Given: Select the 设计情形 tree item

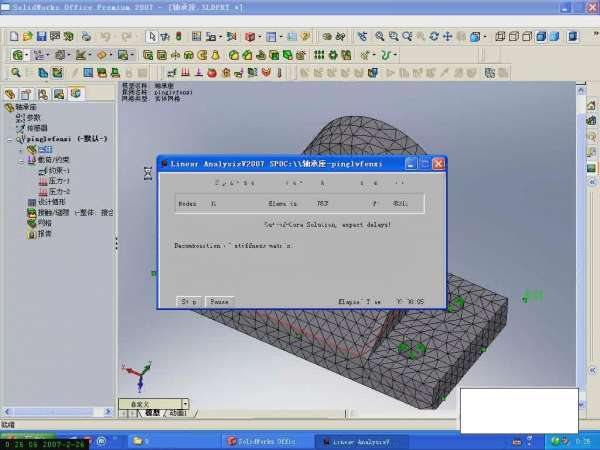Looking at the screenshot, I should click(x=47, y=202).
